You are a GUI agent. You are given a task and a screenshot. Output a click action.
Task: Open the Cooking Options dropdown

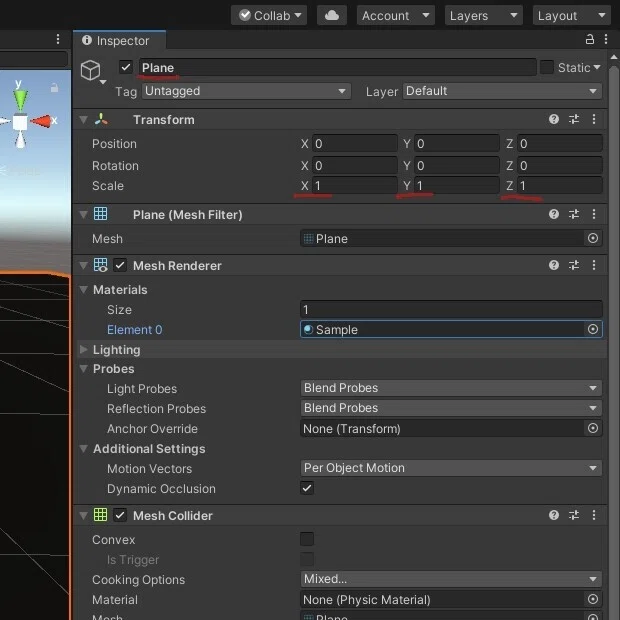(x=451, y=579)
